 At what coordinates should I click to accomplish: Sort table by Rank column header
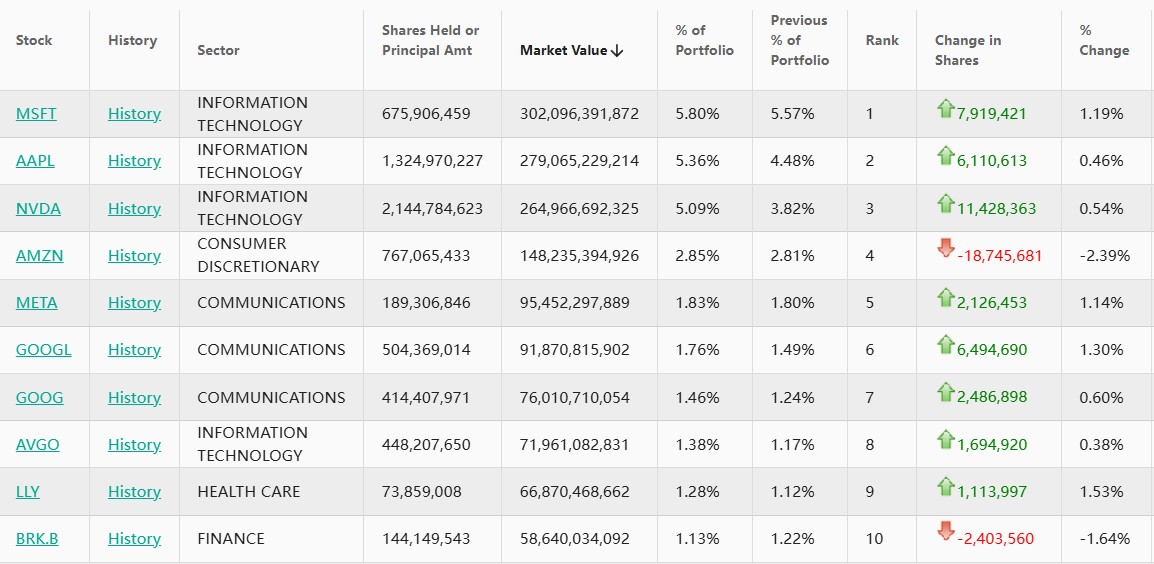[882, 40]
